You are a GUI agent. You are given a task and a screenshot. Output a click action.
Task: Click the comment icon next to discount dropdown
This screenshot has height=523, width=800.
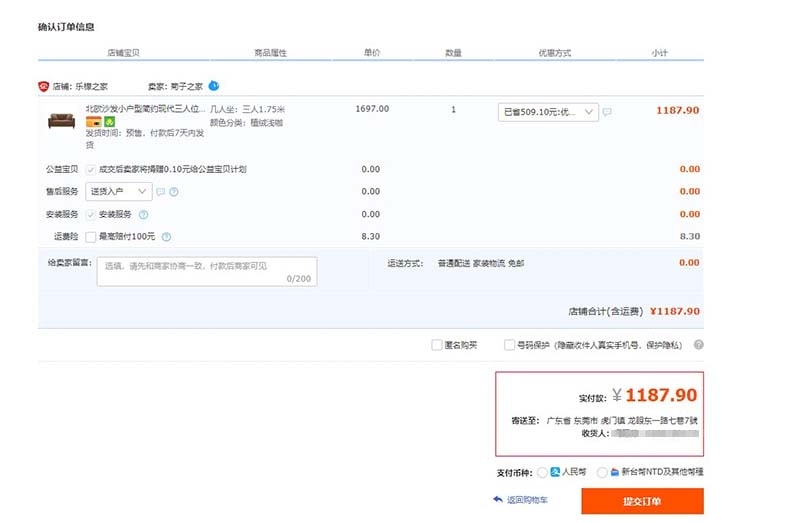(607, 112)
